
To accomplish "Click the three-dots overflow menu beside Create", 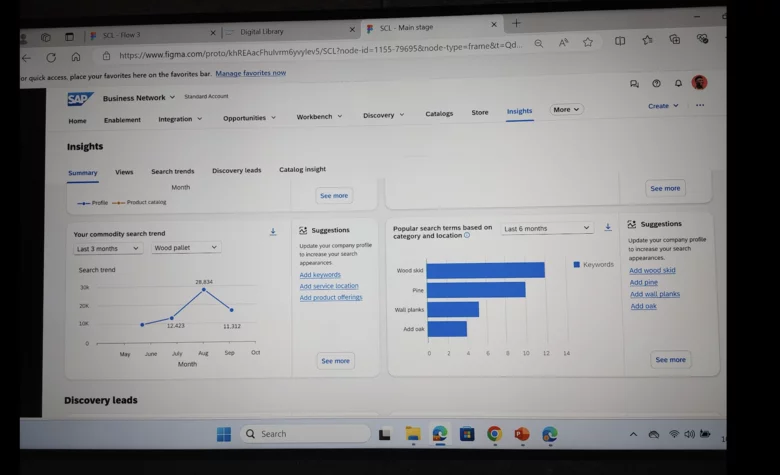I will (700, 105).
